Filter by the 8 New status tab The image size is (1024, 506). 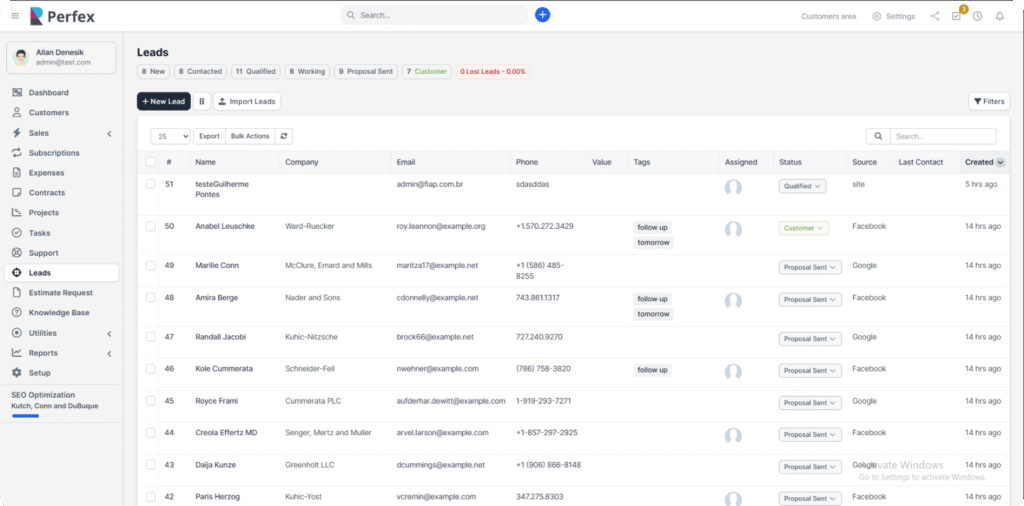point(153,72)
